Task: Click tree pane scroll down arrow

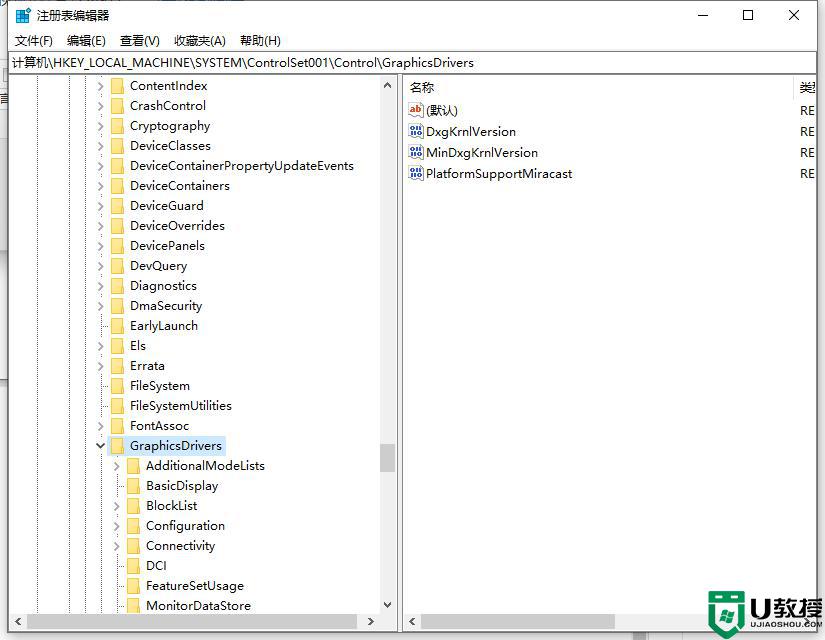Action: (x=388, y=605)
